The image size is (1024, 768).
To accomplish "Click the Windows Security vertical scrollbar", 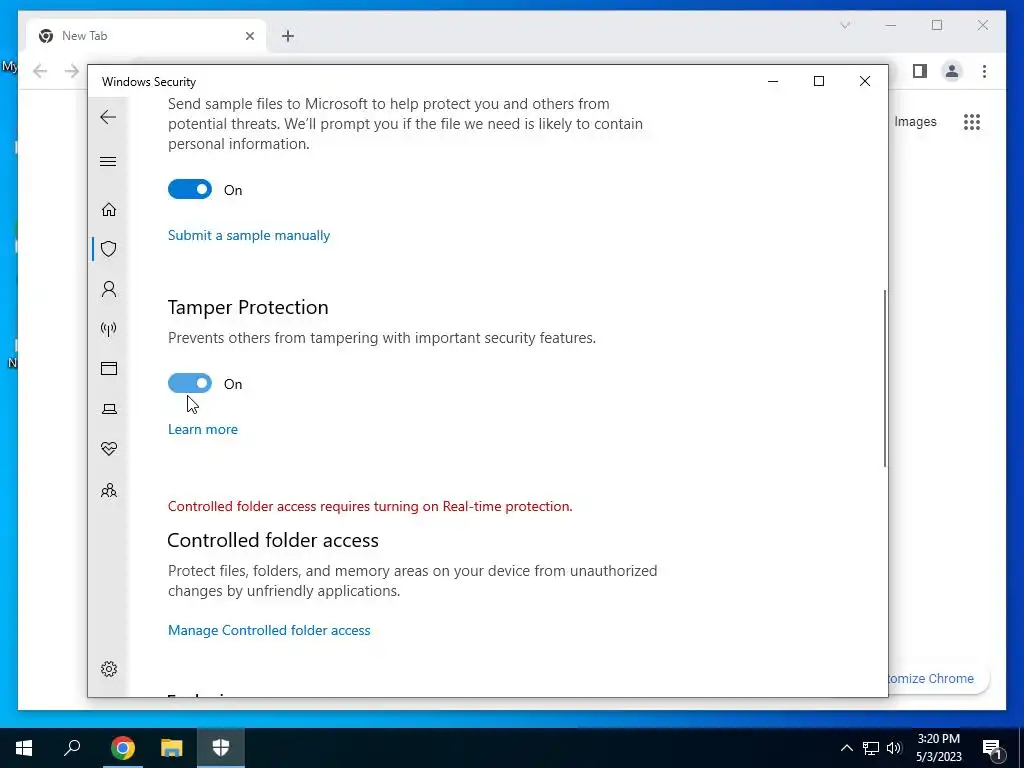I will tap(885, 379).
